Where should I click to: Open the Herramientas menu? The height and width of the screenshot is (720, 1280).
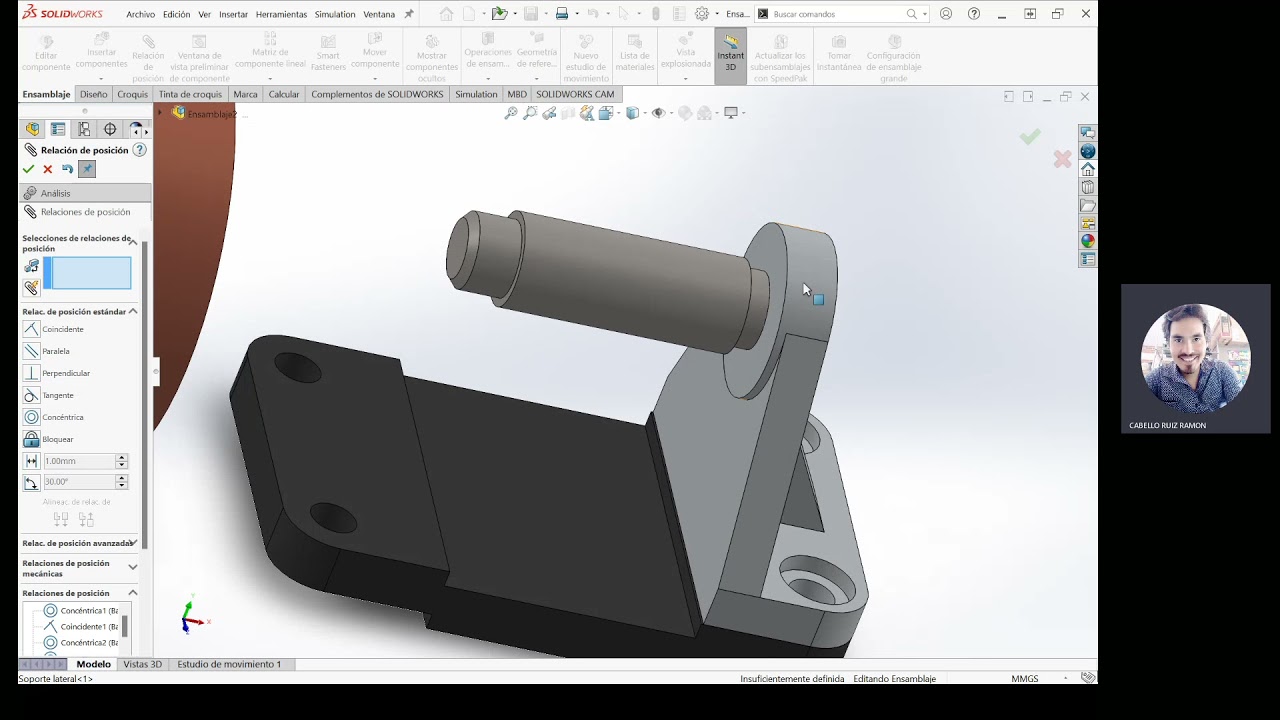(x=281, y=14)
